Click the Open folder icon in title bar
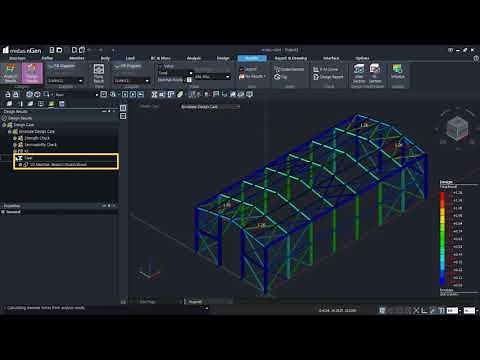The image size is (480, 360). pos(59,50)
